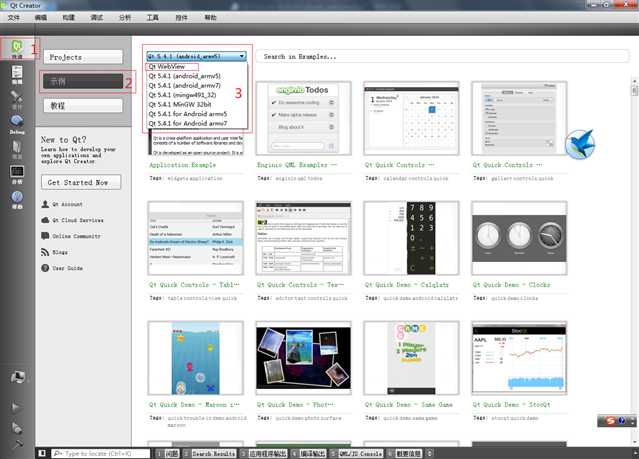
Task: Open the 概要信息 output pane
Action: [405, 453]
